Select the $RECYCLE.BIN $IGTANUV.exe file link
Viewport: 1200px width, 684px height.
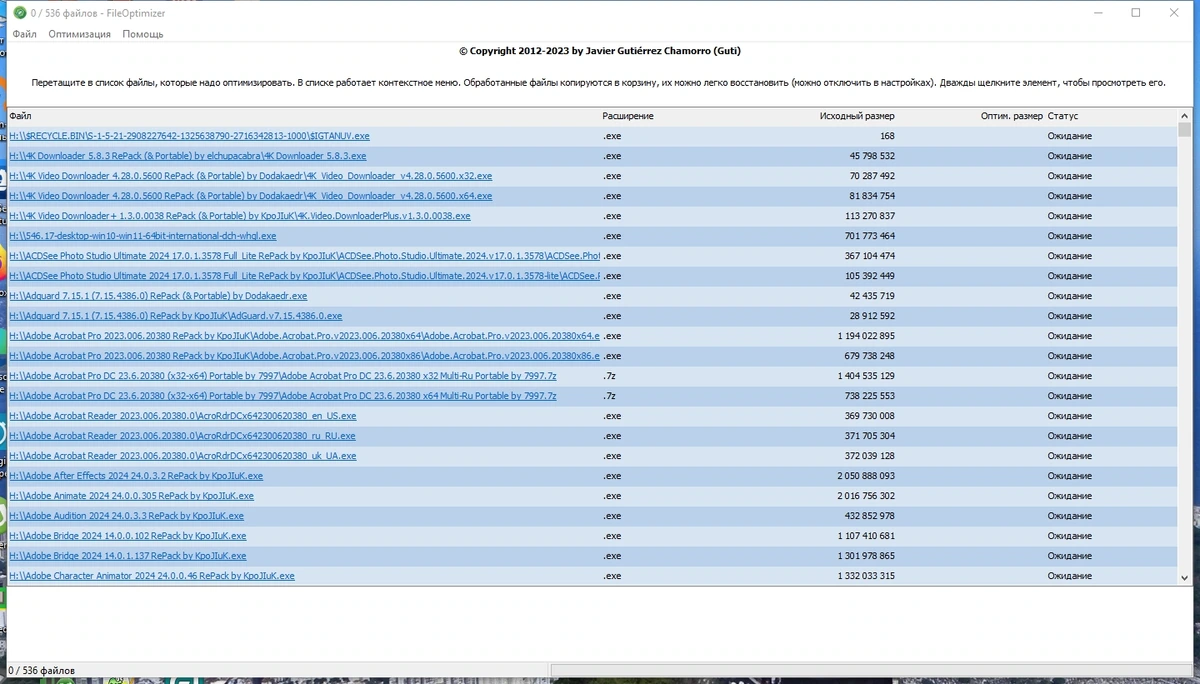[x=189, y=136]
